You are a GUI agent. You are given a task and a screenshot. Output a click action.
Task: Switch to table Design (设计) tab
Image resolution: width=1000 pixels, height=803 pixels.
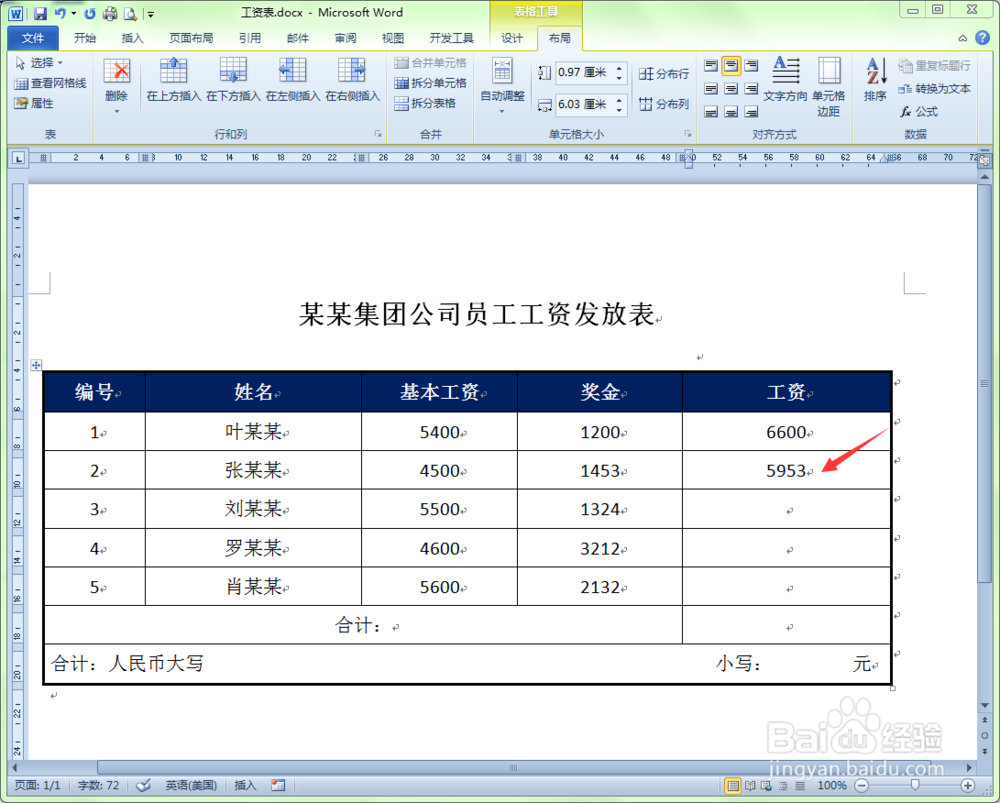(511, 38)
